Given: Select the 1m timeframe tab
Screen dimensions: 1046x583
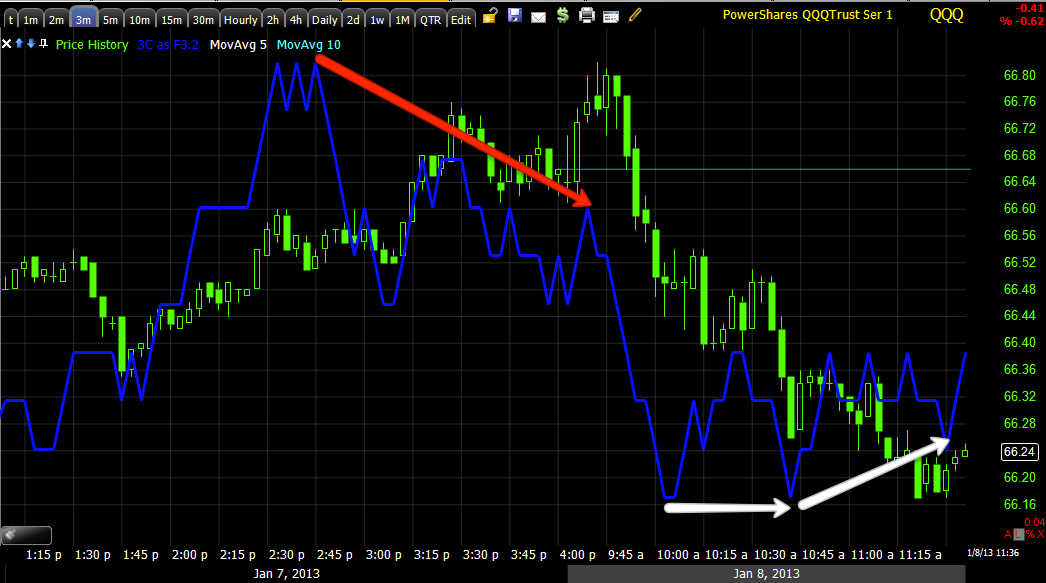Looking at the screenshot, I should point(31,19).
